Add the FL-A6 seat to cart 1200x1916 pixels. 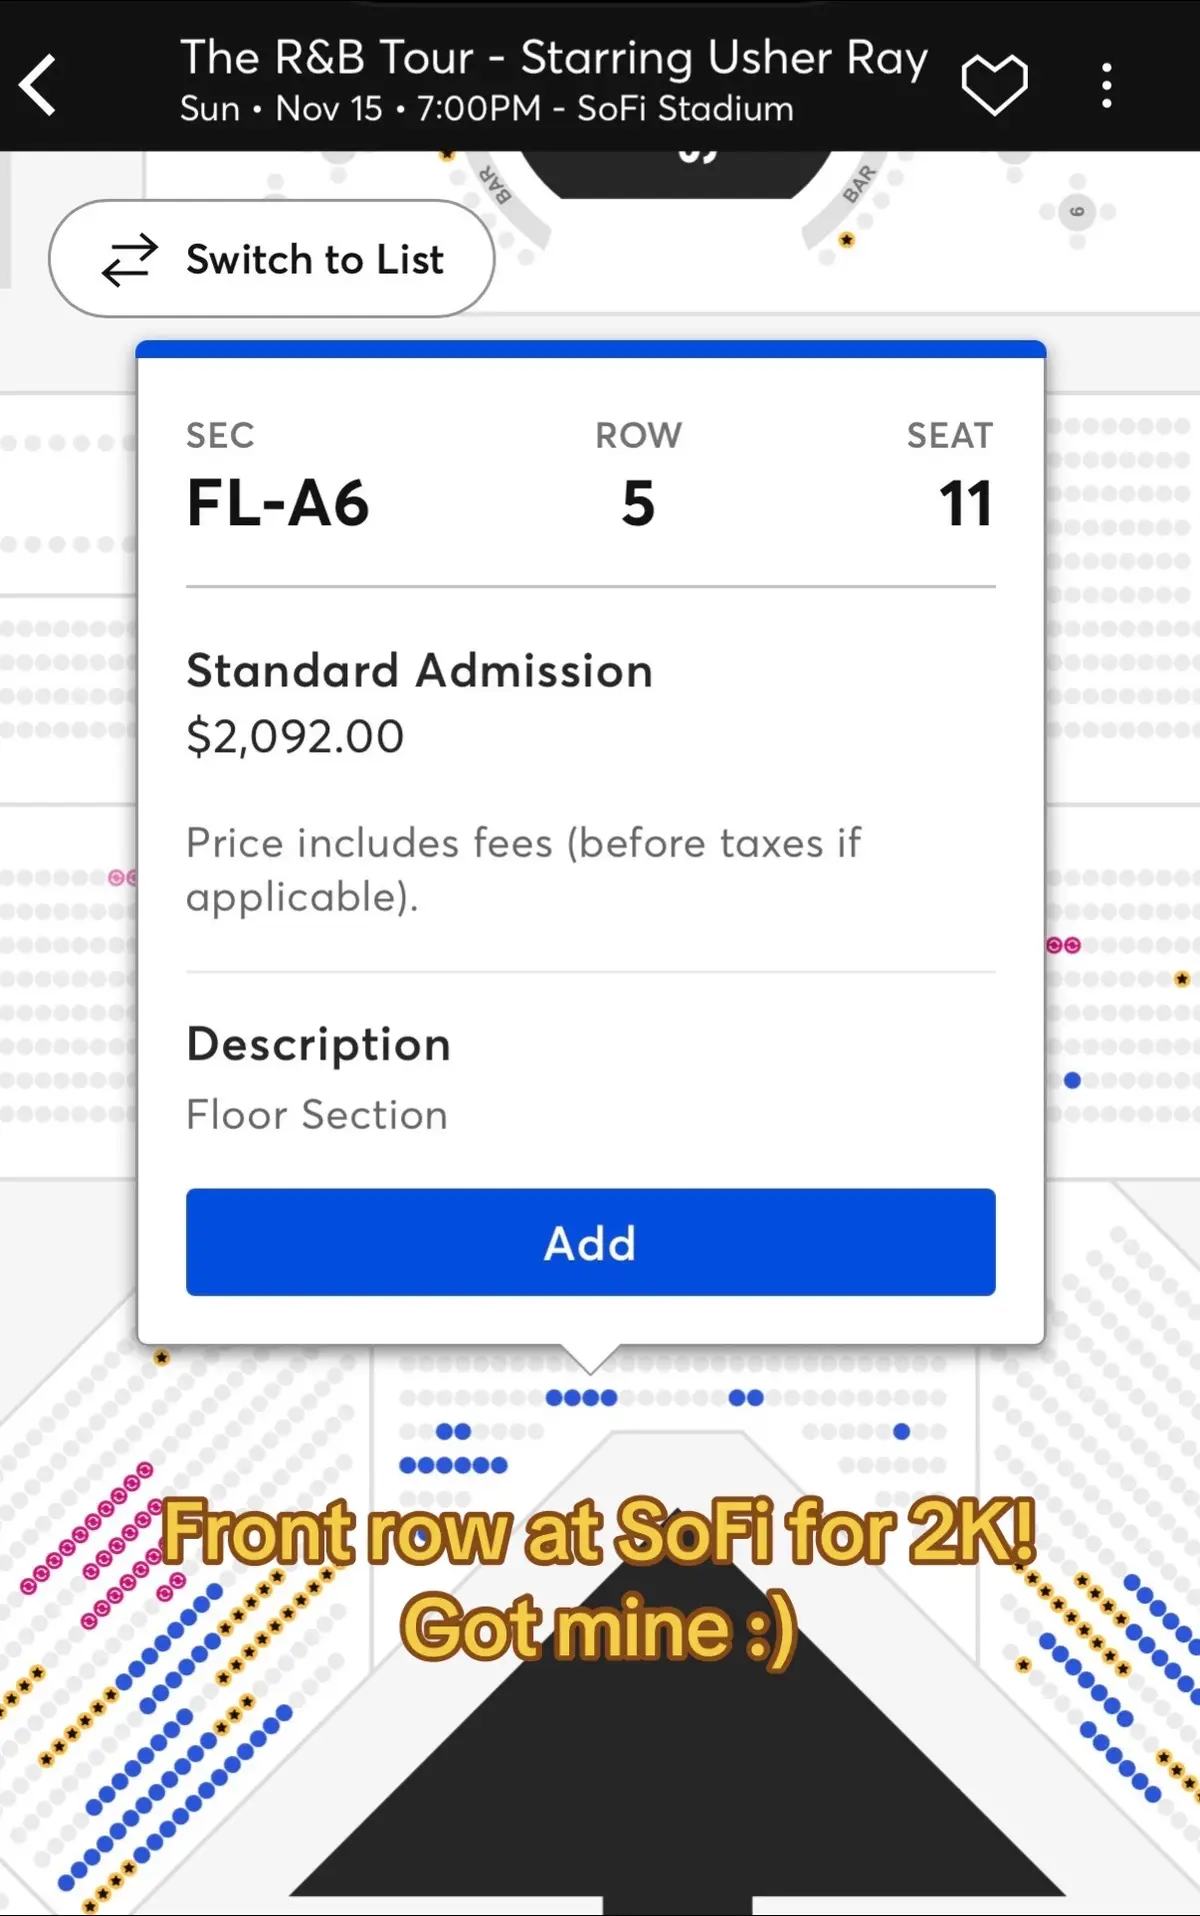pyautogui.click(x=590, y=1242)
